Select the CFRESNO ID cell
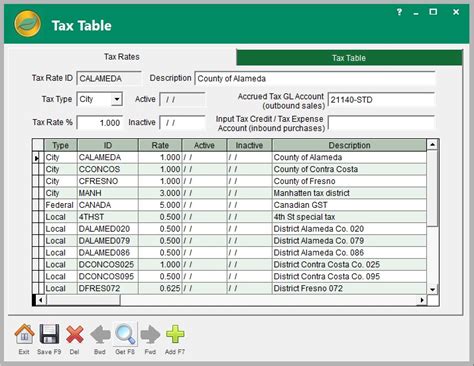 108,181
